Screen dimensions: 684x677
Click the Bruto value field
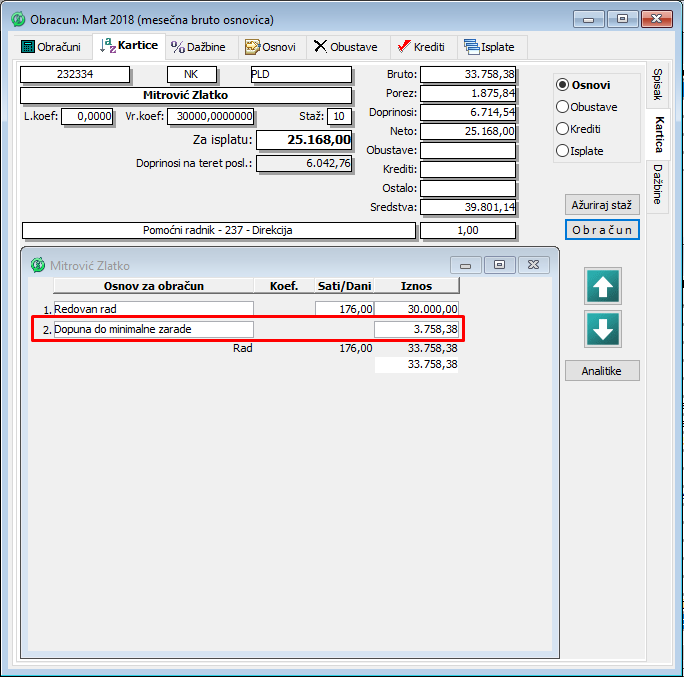click(468, 74)
